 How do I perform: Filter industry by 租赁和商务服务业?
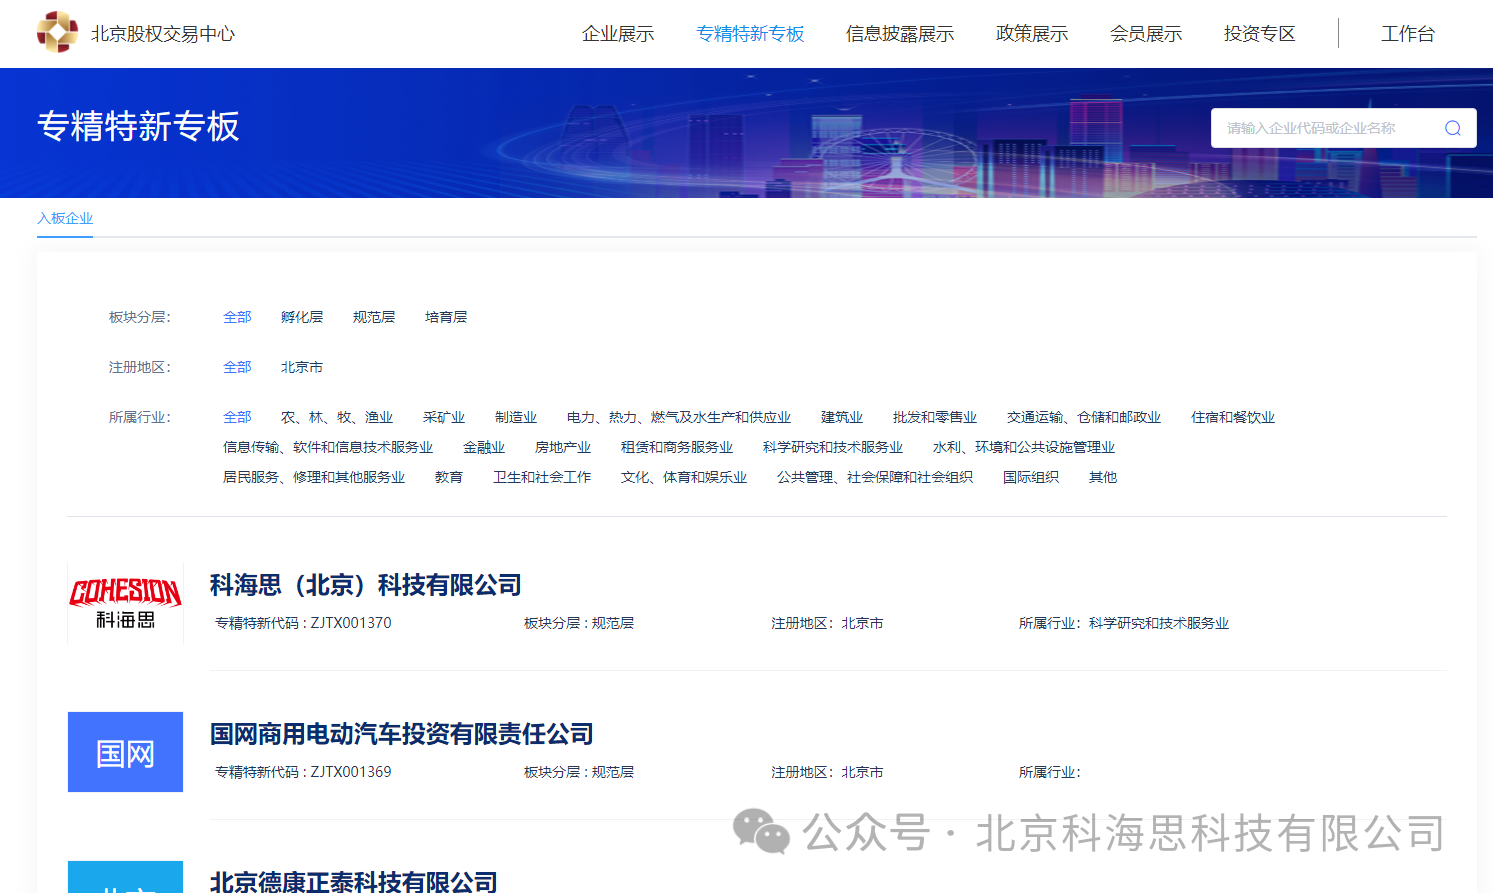click(x=677, y=447)
